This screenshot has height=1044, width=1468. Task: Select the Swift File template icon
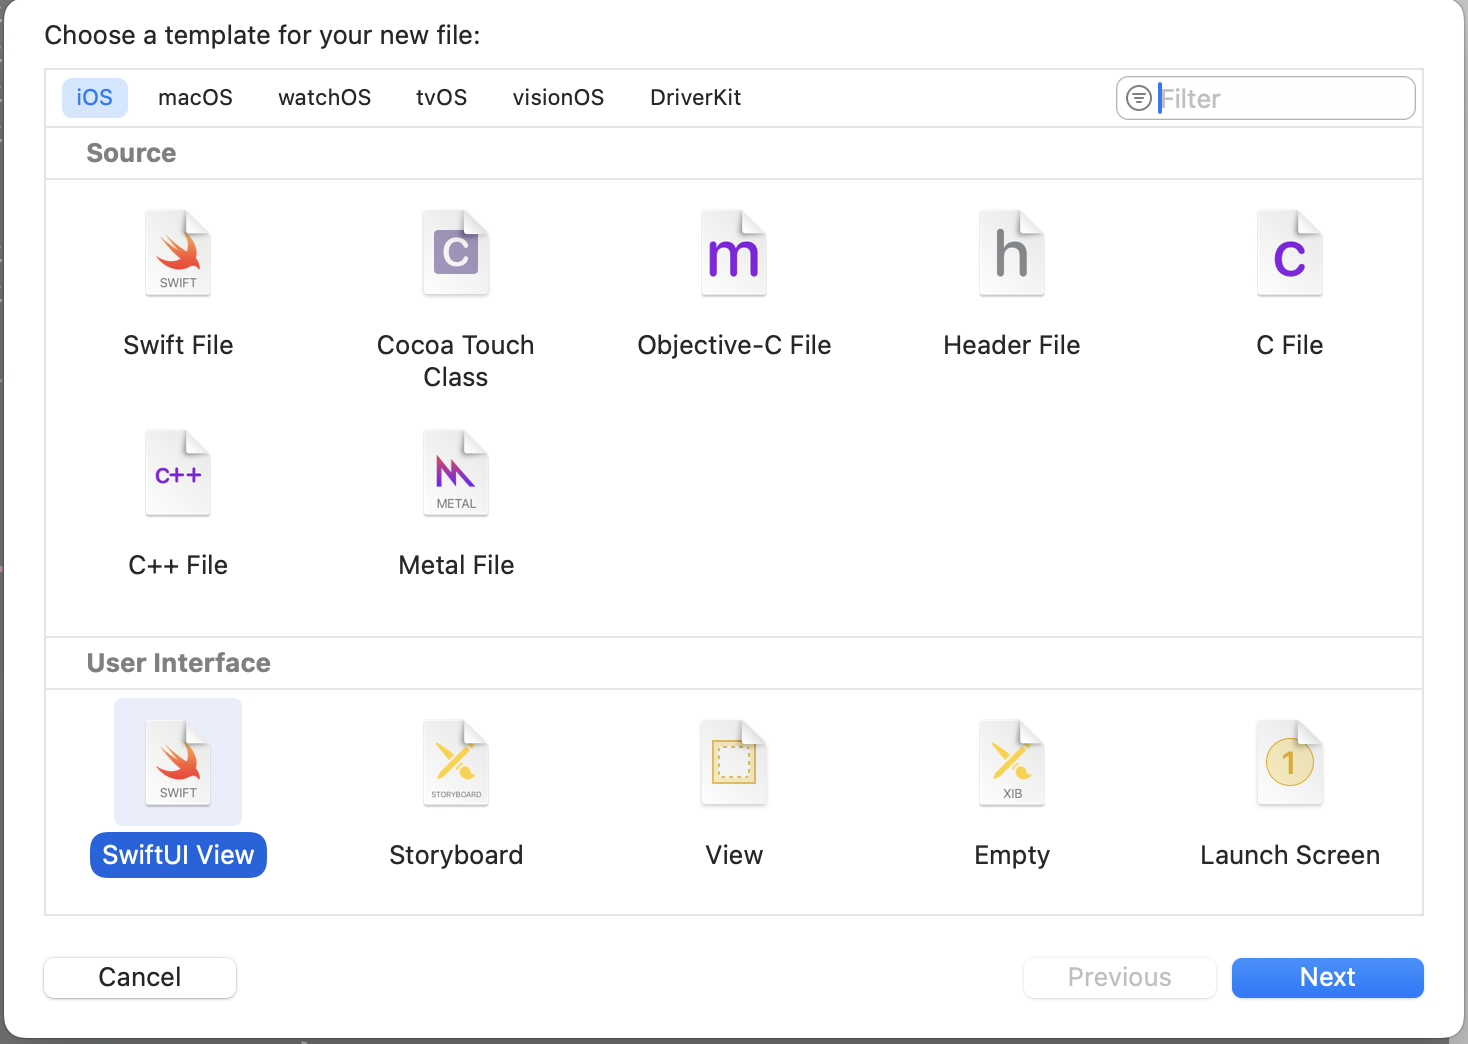(178, 254)
